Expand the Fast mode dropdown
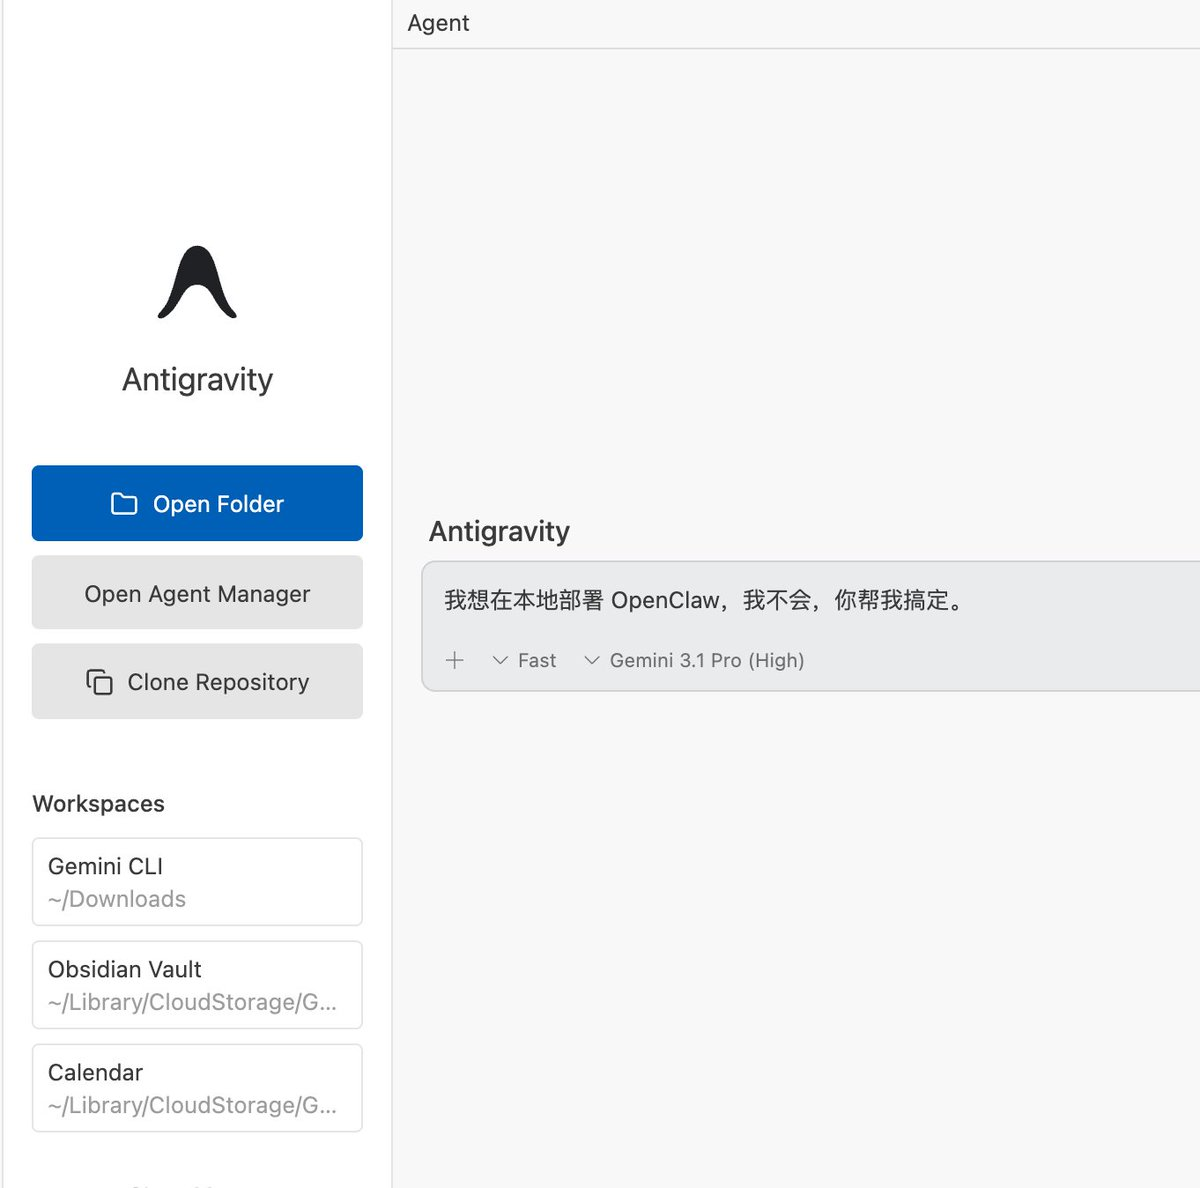The height and width of the screenshot is (1188, 1200). click(x=525, y=660)
